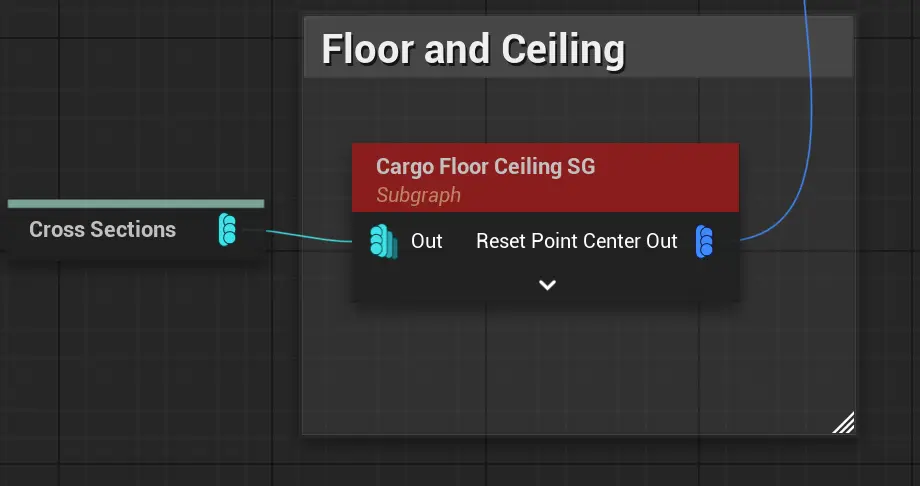This screenshot has width=920, height=486.
Task: Select the Cargo Floor Ceiling SG node title
Action: [x=485, y=166]
